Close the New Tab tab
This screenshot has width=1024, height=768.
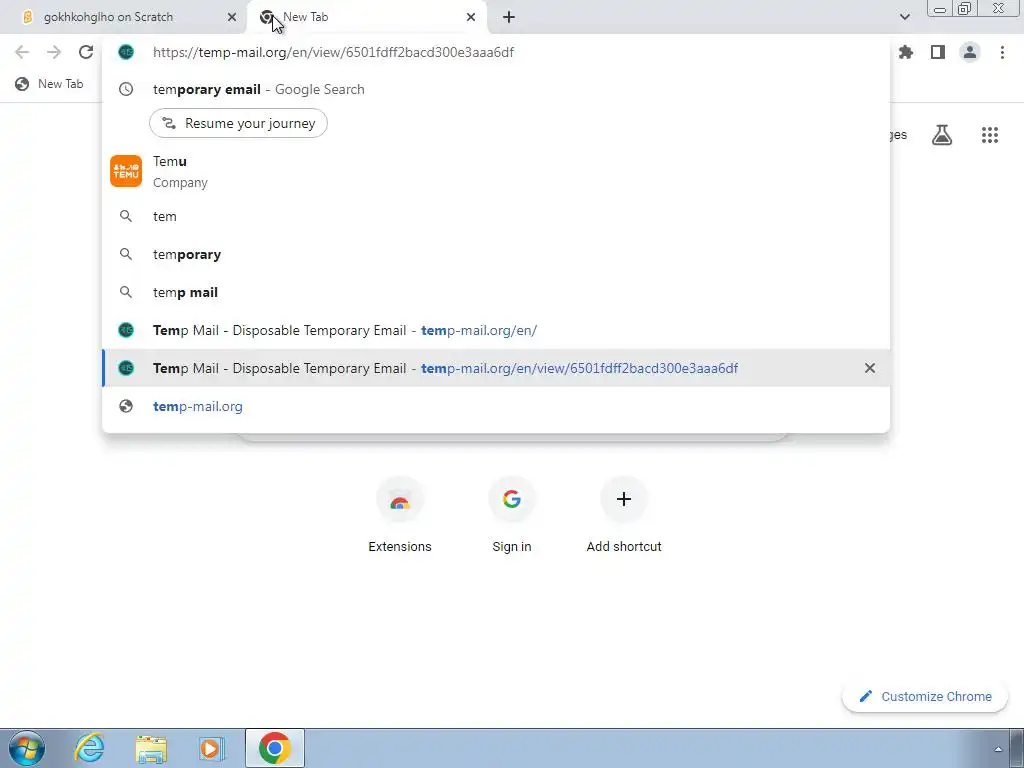(471, 17)
